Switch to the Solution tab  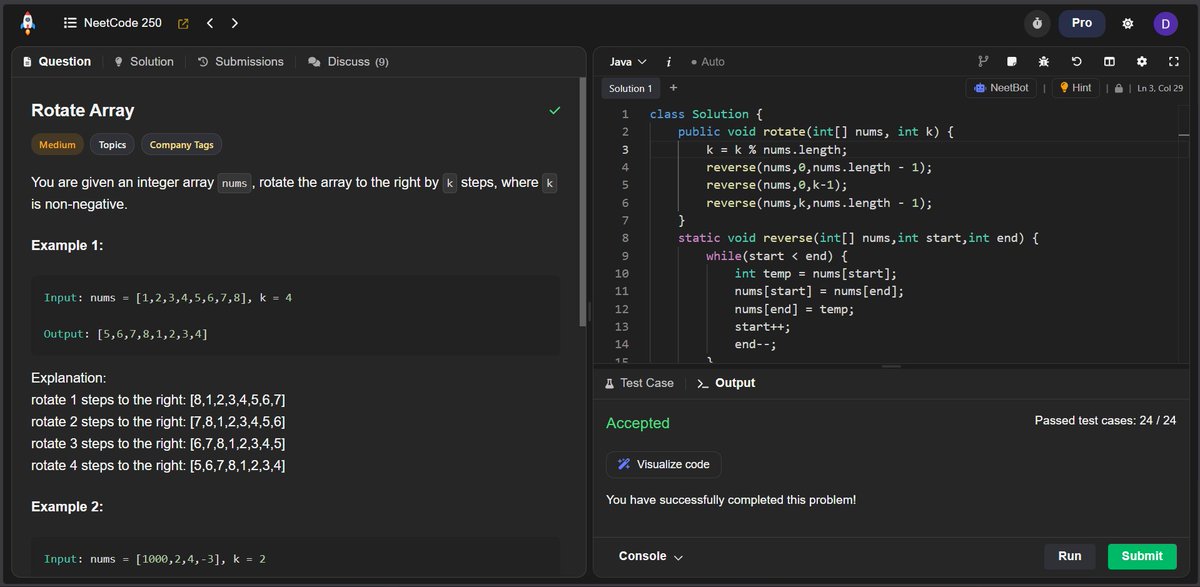pyautogui.click(x=144, y=62)
